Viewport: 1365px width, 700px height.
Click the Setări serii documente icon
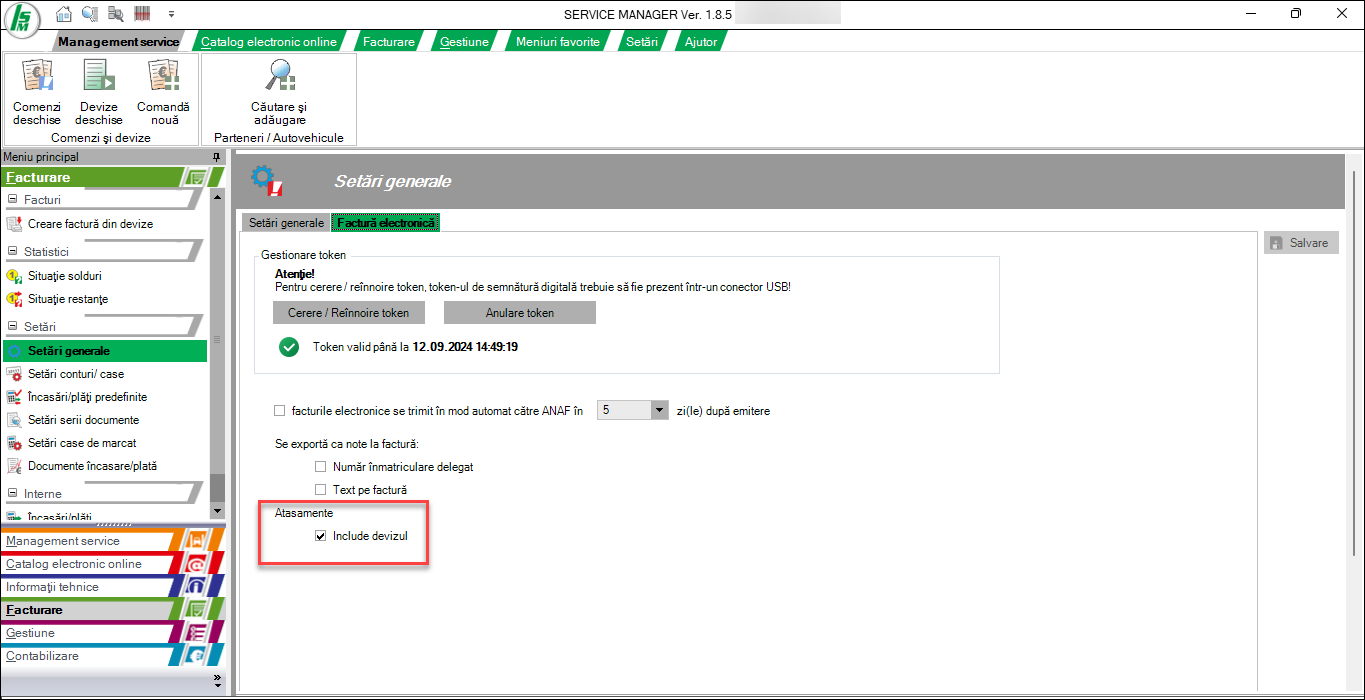pyautogui.click(x=14, y=420)
